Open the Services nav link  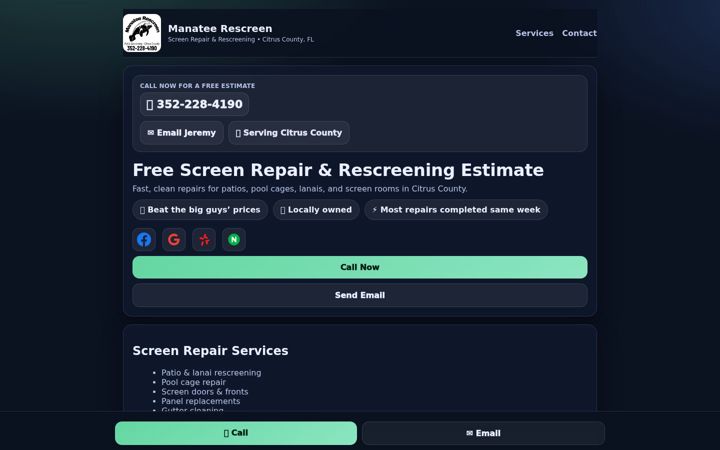[x=534, y=33]
